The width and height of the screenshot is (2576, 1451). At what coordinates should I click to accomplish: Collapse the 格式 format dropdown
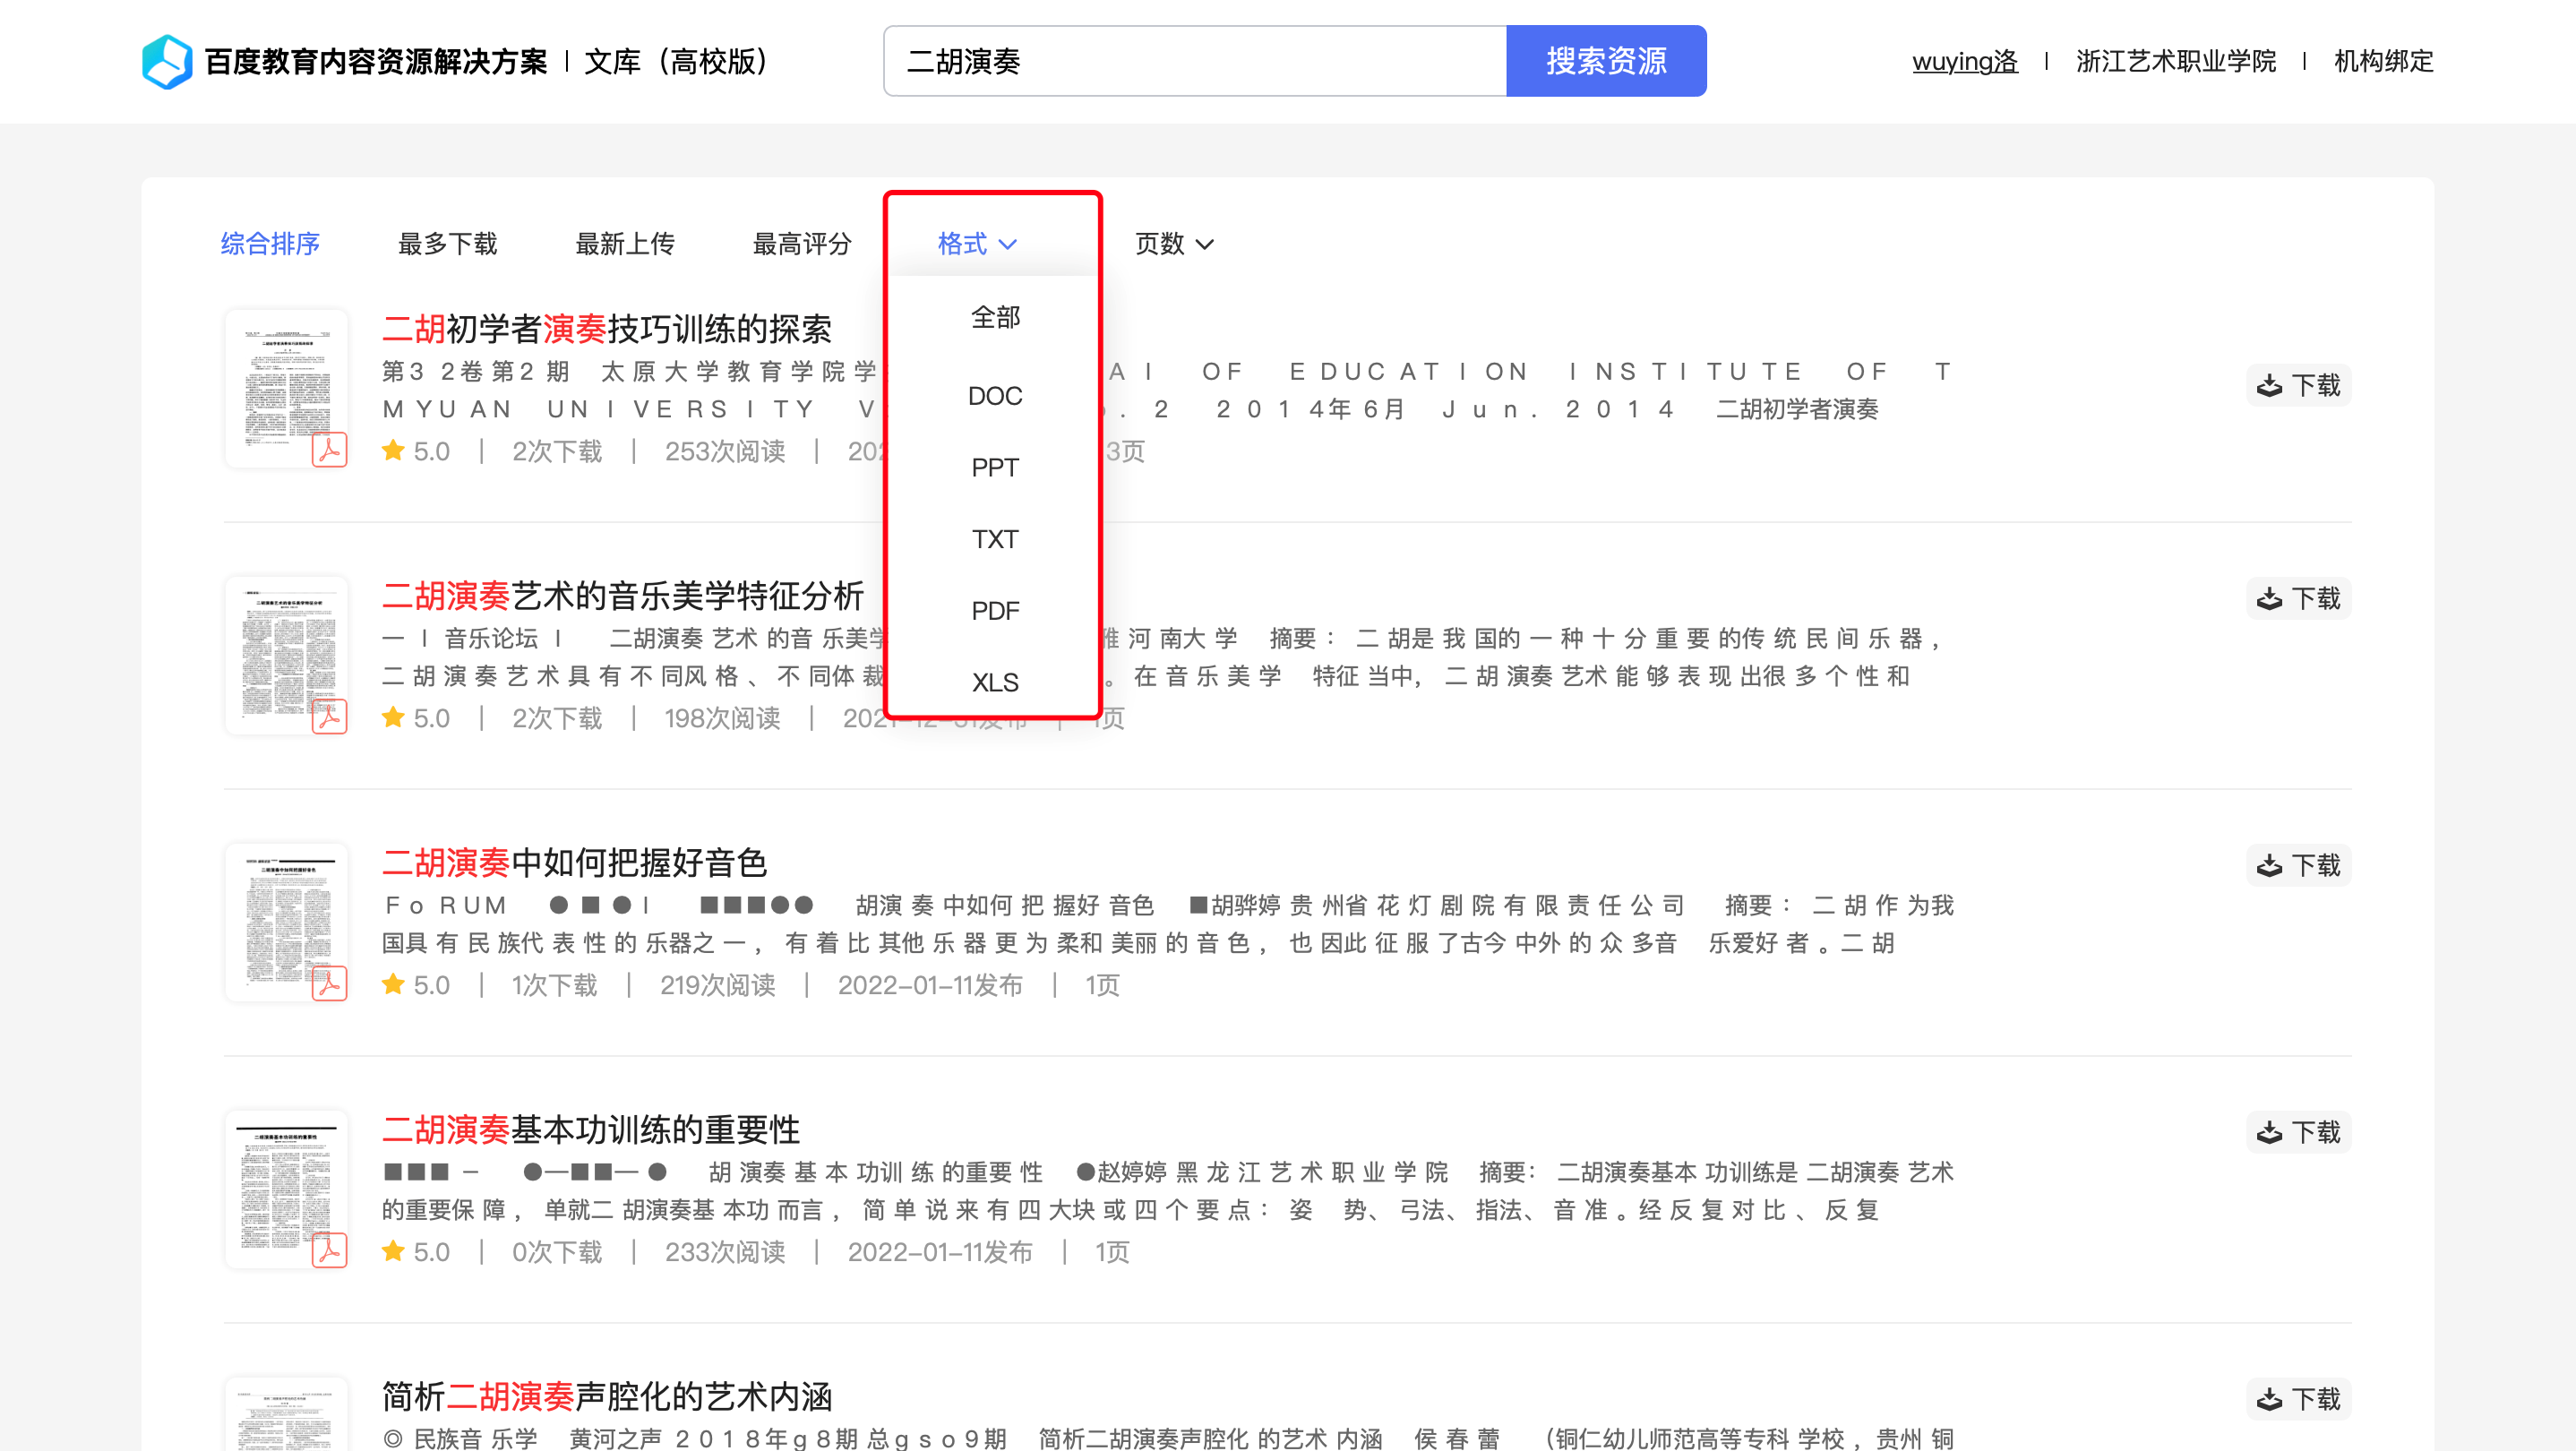point(976,243)
